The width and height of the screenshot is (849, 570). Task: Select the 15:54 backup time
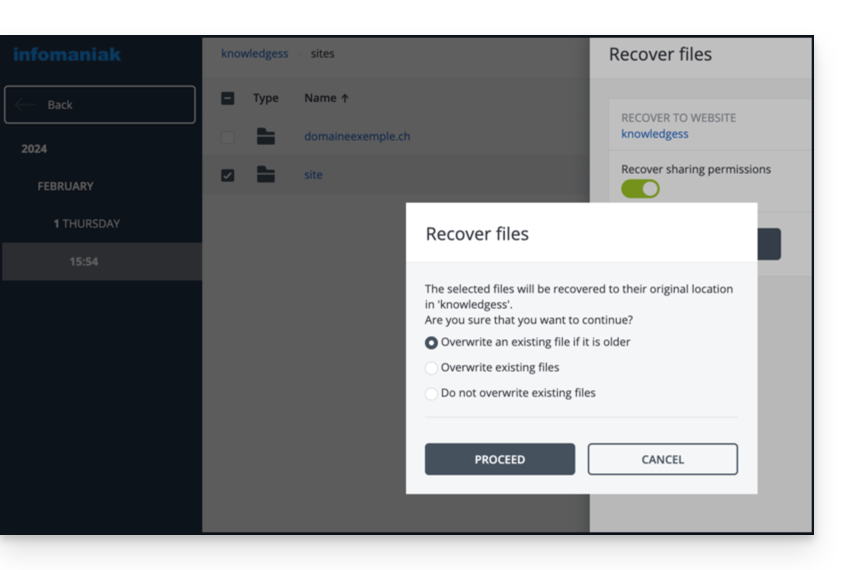click(84, 262)
